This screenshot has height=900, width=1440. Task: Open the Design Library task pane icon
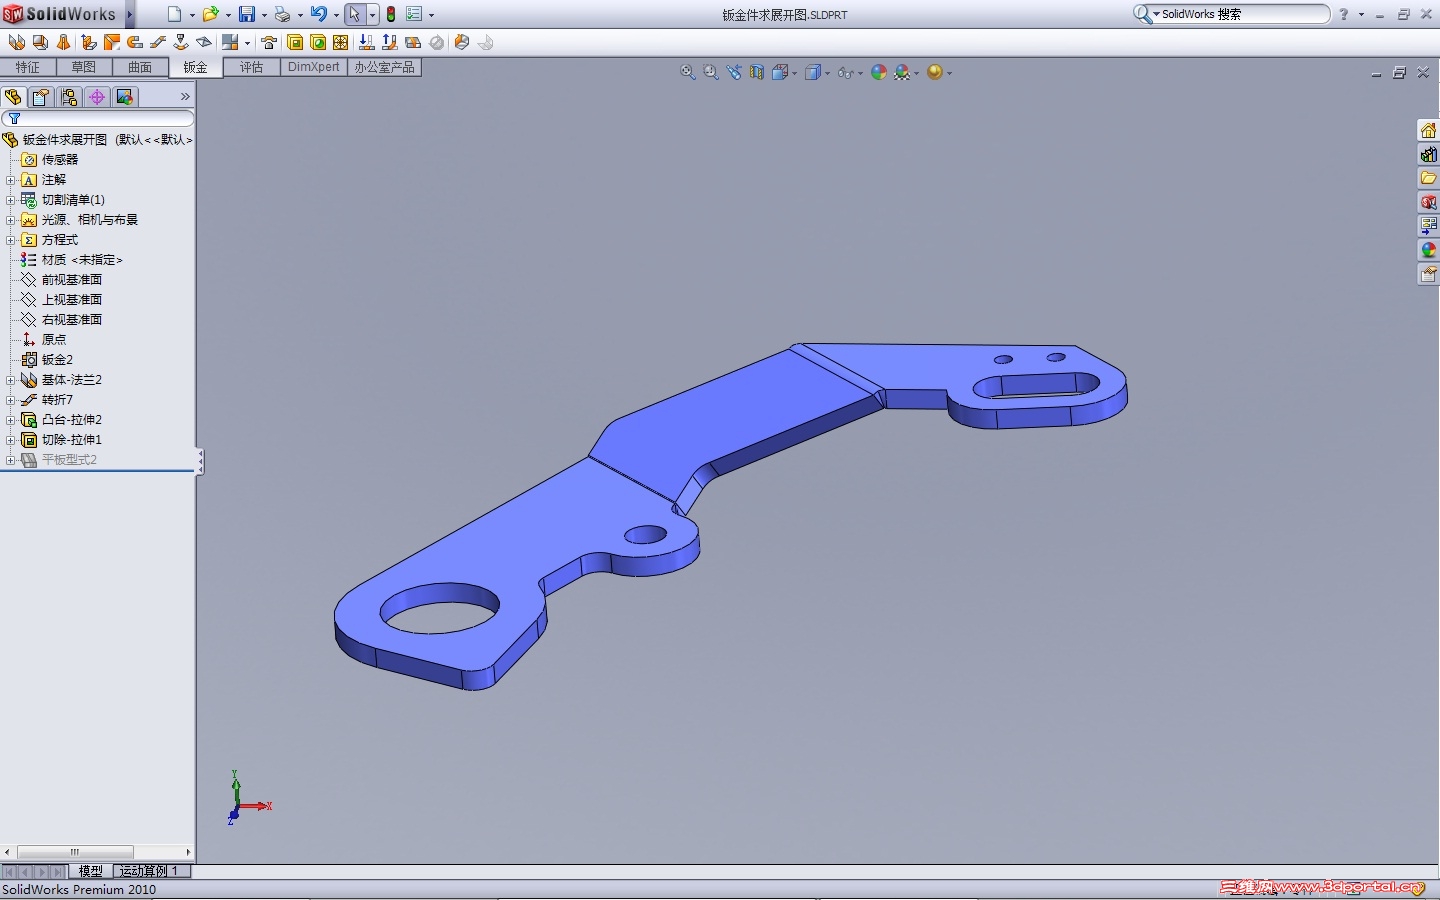tap(1428, 154)
